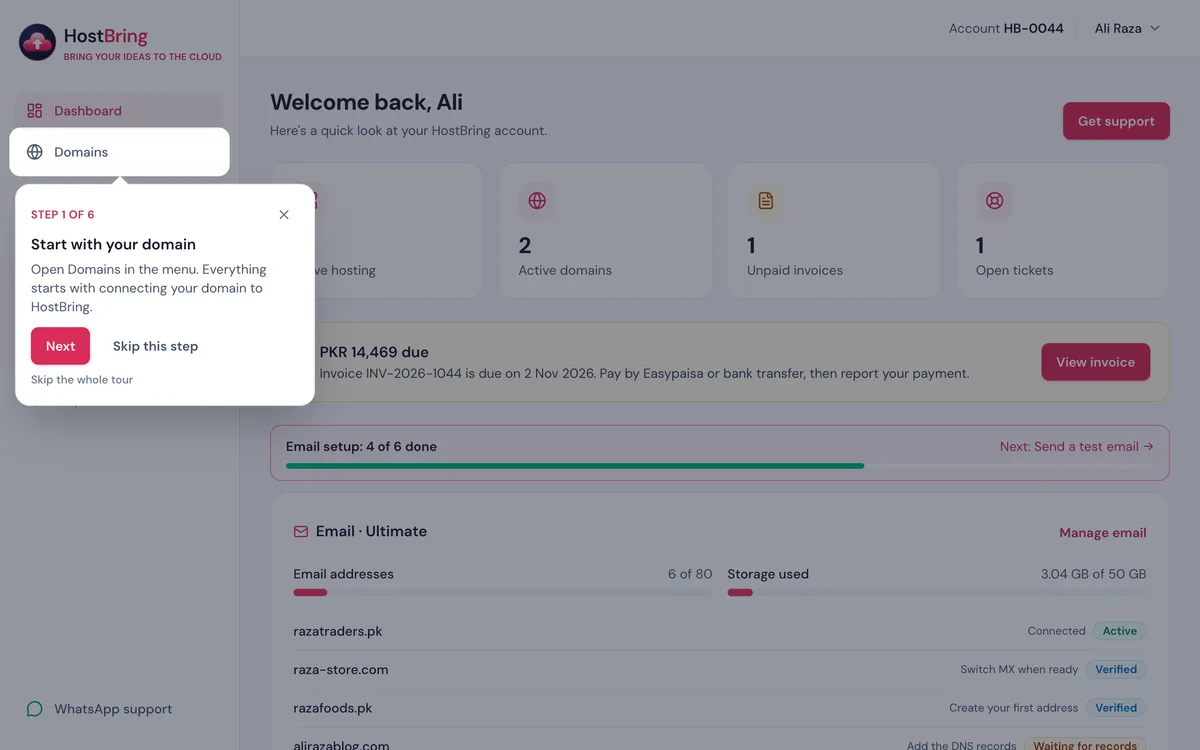The image size is (1200, 750).
Task: Click the Storage used usage bar
Action: tap(937, 593)
